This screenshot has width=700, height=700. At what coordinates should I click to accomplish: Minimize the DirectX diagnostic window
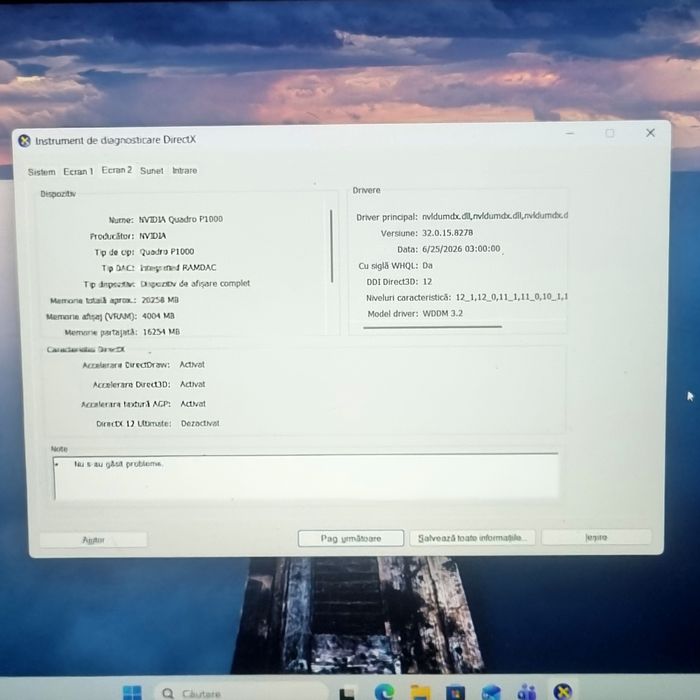[x=570, y=133]
